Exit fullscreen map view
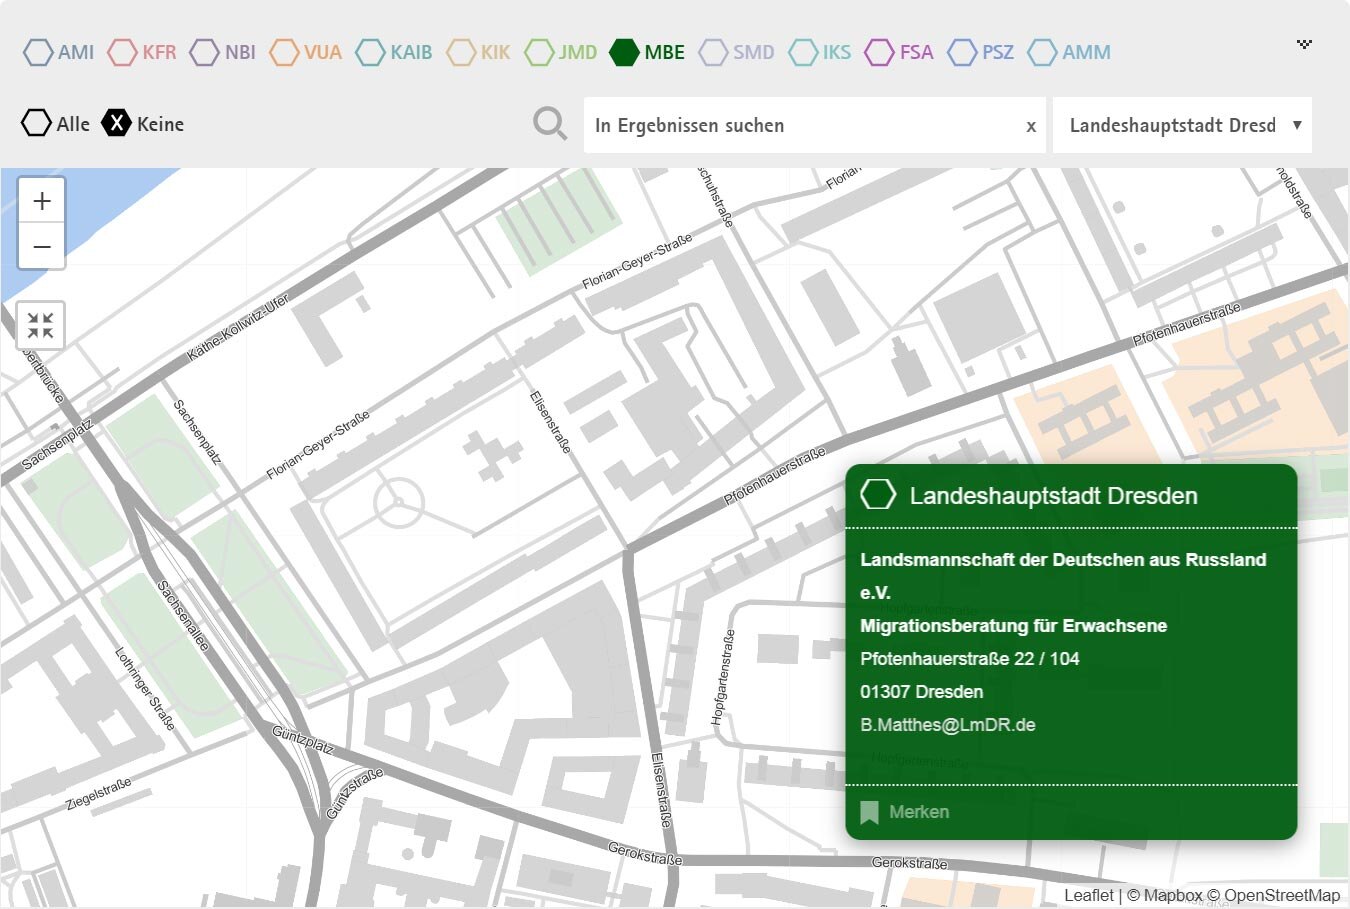1350x909 pixels. (x=41, y=325)
